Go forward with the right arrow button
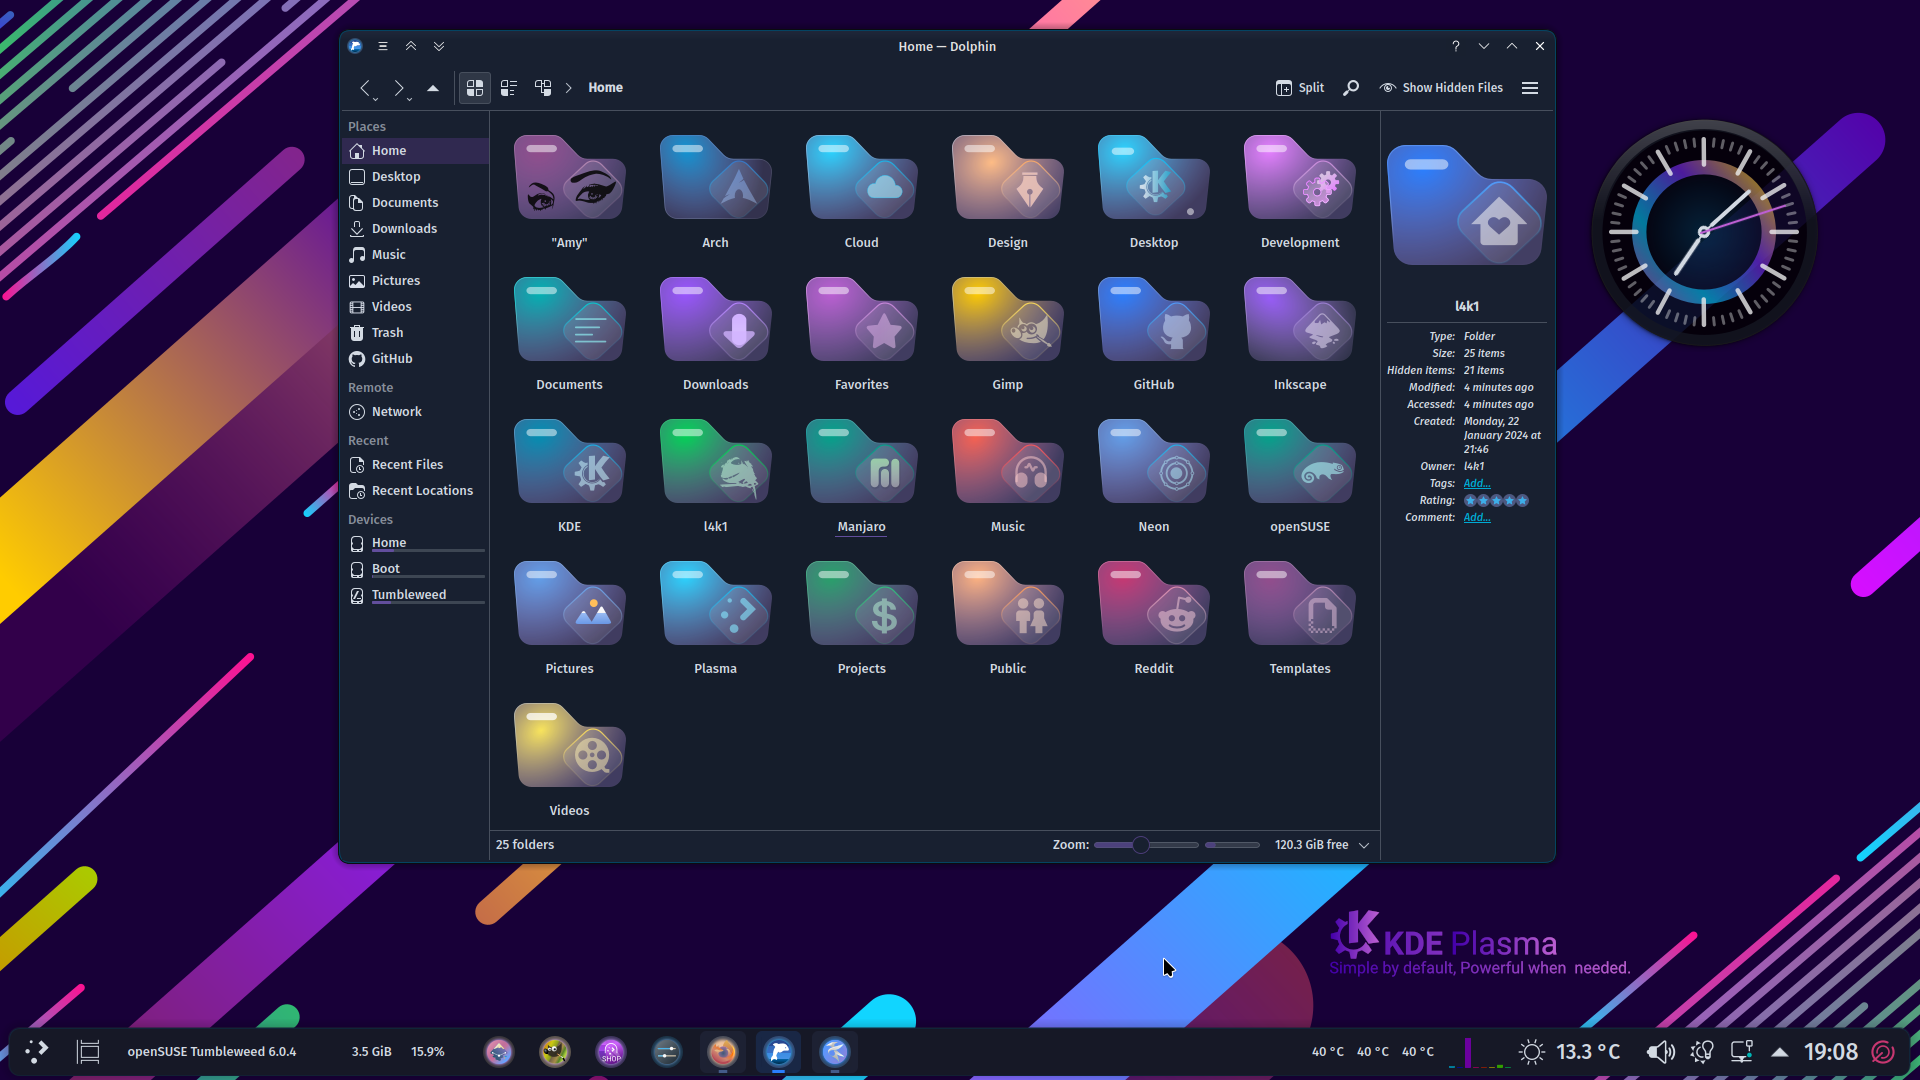The image size is (1920, 1080). (399, 88)
